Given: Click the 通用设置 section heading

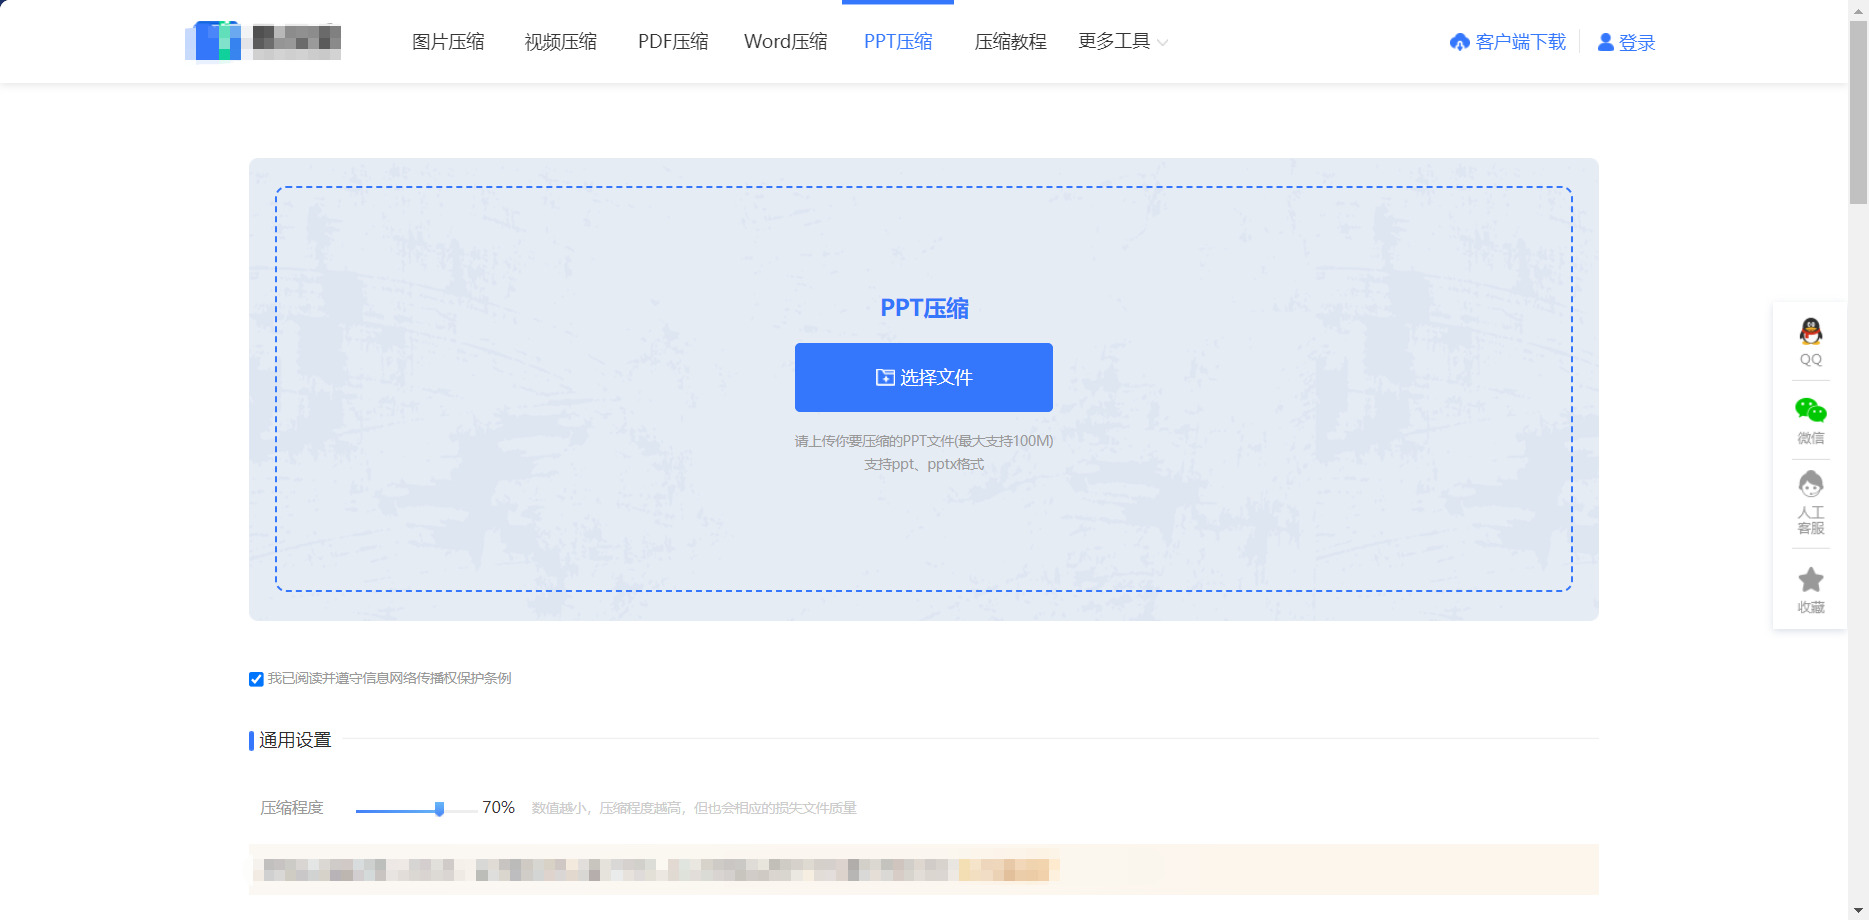Looking at the screenshot, I should tap(295, 740).
